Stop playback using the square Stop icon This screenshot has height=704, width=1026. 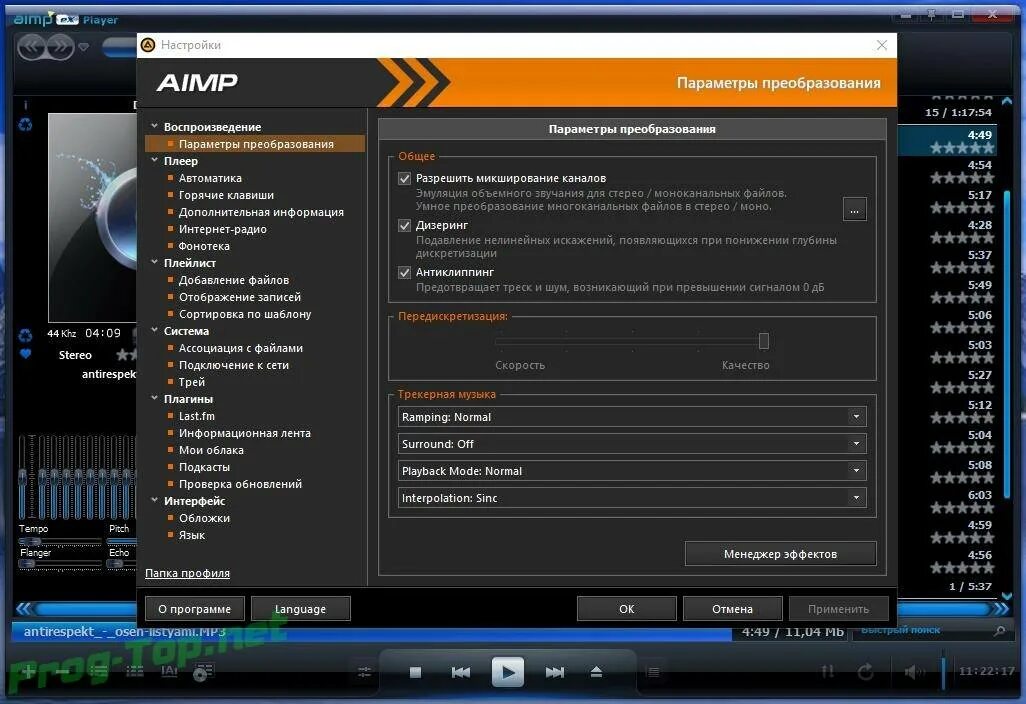coord(415,672)
